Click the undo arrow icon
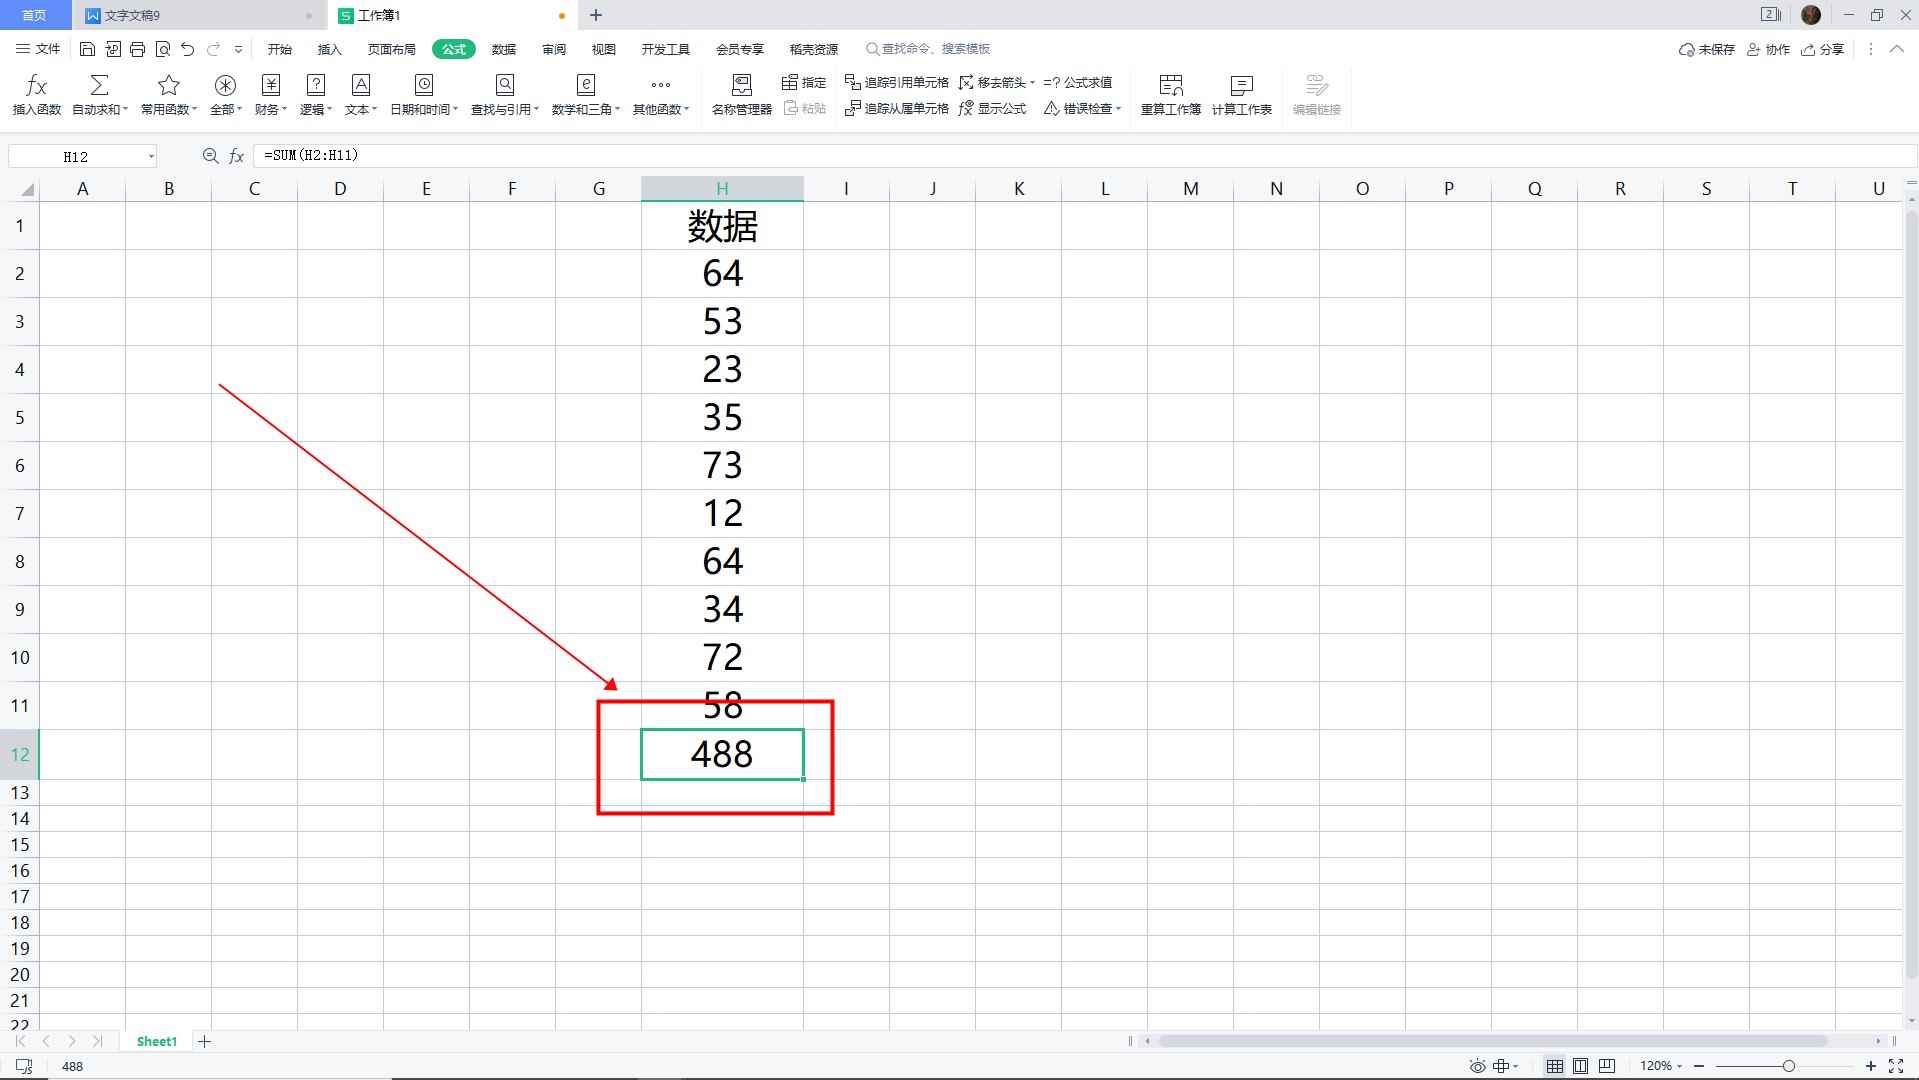1919x1080 pixels. [187, 49]
